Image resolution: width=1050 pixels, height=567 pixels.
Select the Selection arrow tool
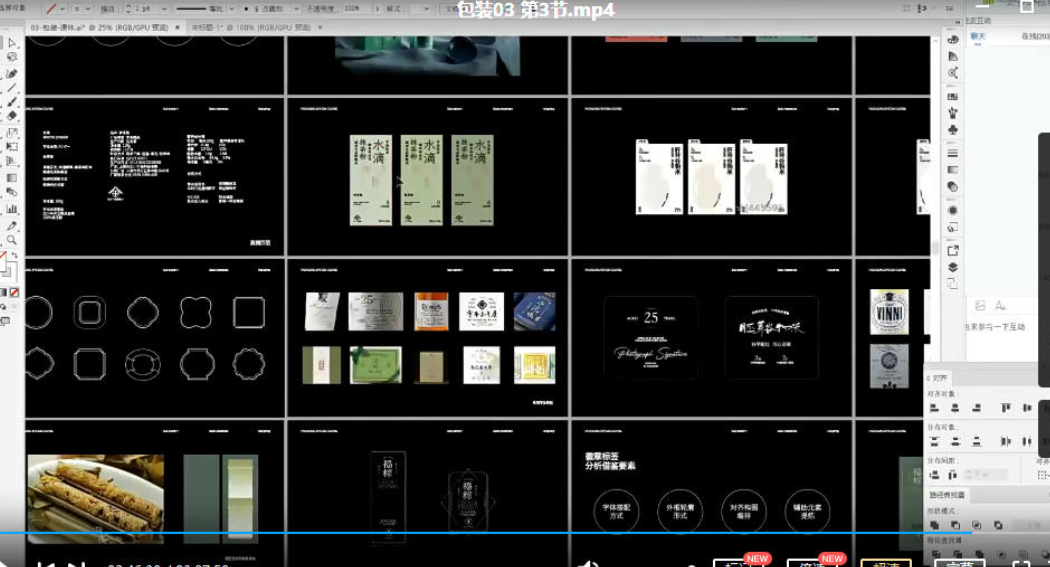[x=12, y=43]
